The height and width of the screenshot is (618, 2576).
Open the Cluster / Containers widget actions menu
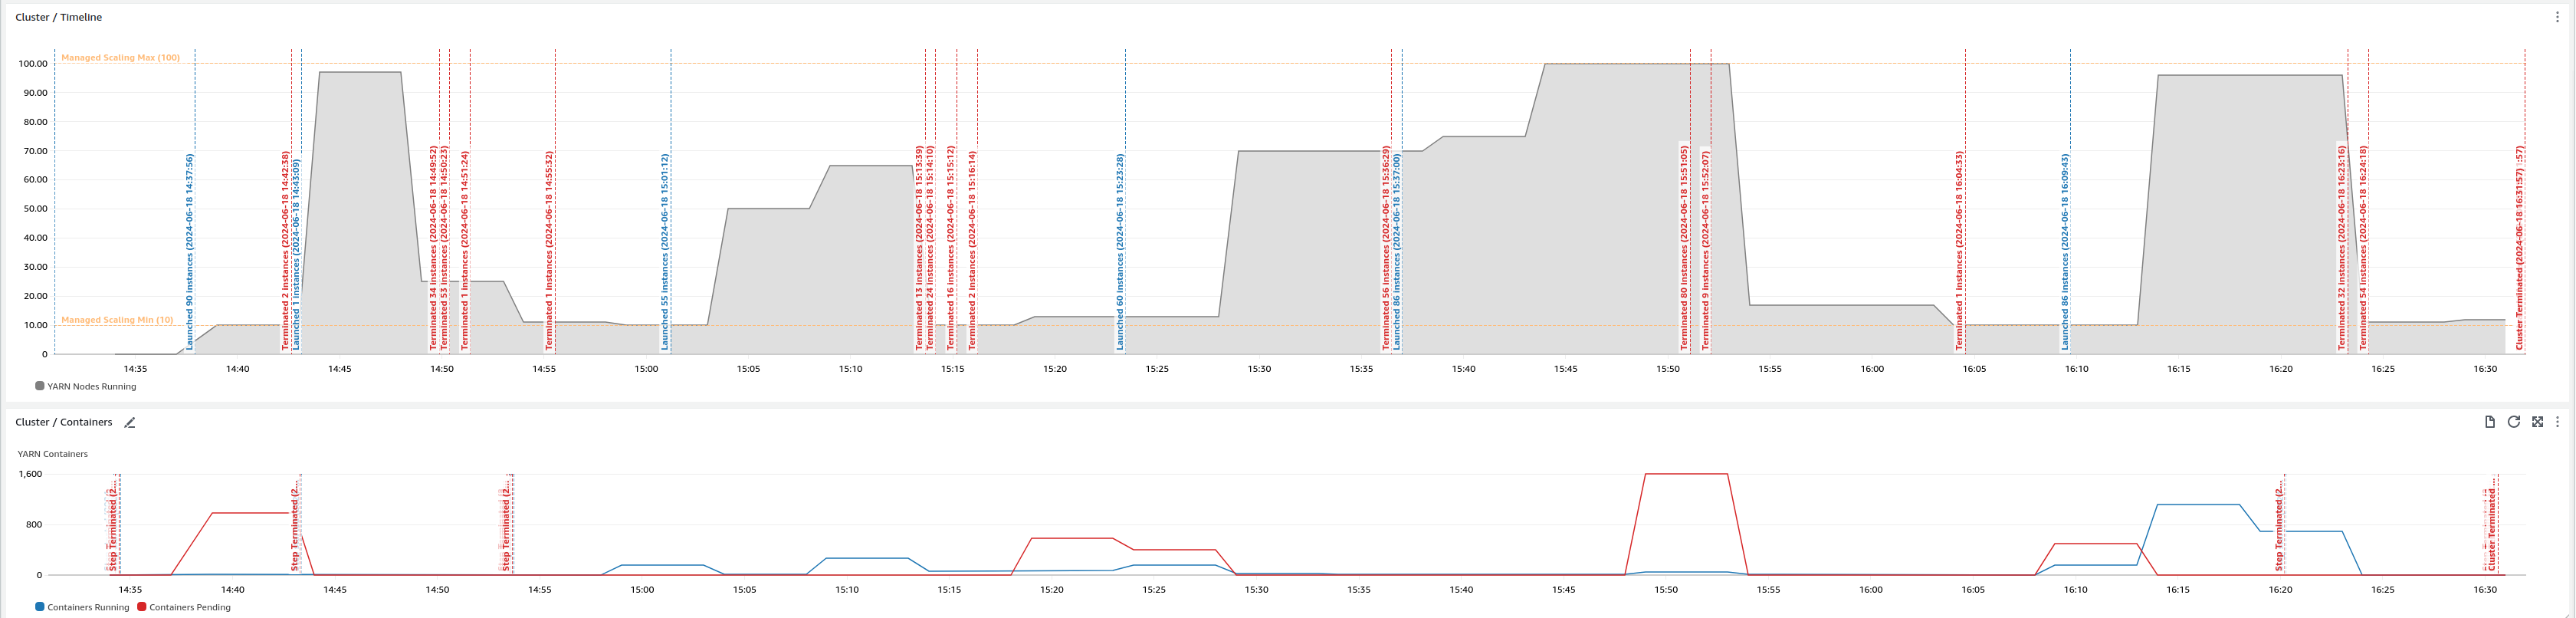click(2557, 422)
